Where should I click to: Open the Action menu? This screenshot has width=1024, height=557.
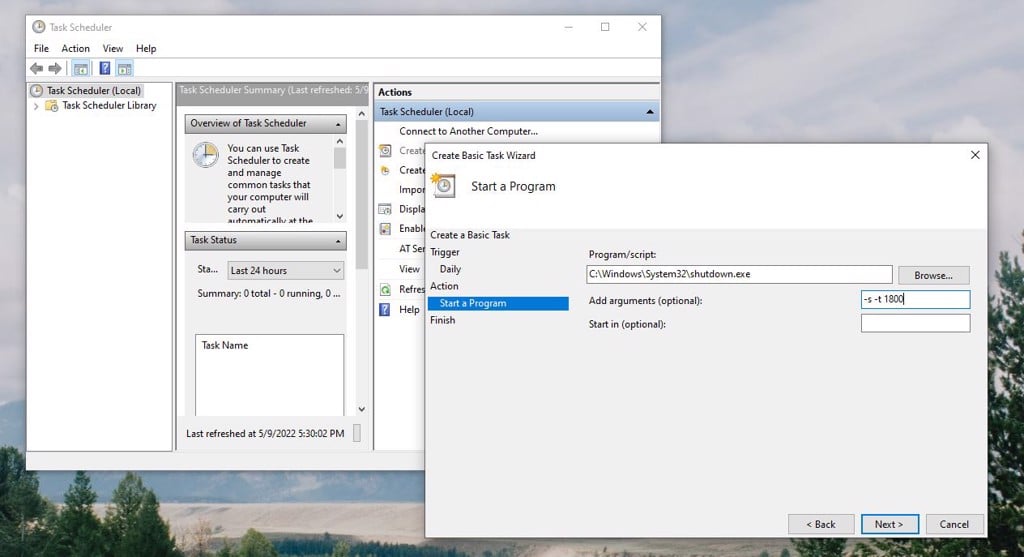coord(76,48)
